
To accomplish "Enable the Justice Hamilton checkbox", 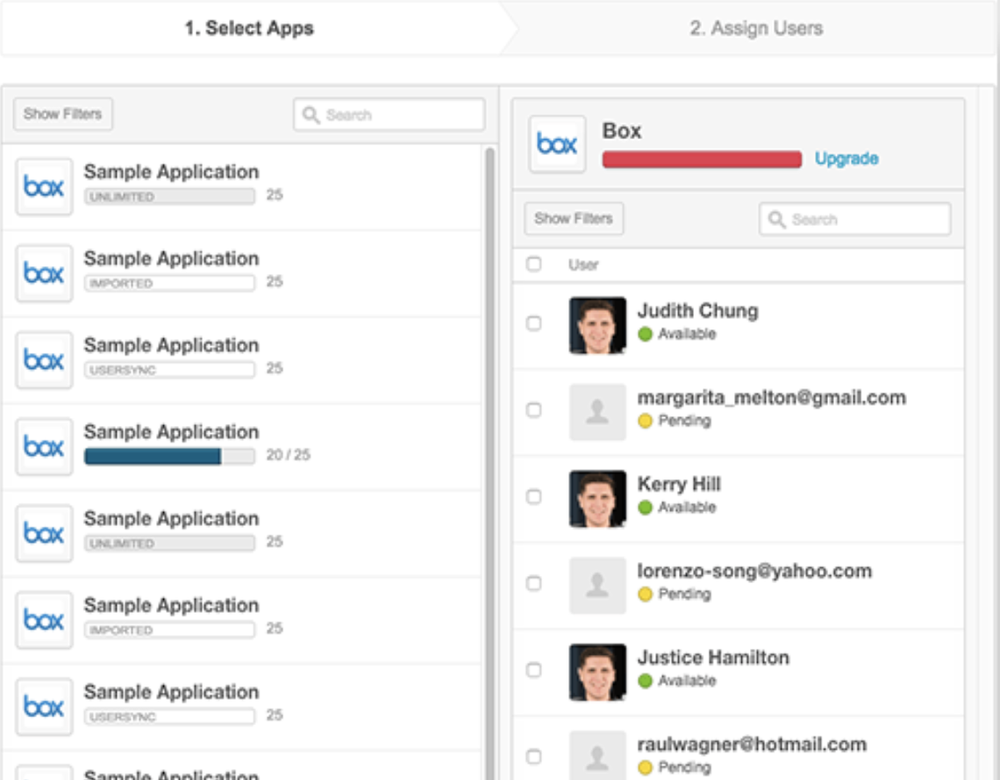I will click(534, 670).
